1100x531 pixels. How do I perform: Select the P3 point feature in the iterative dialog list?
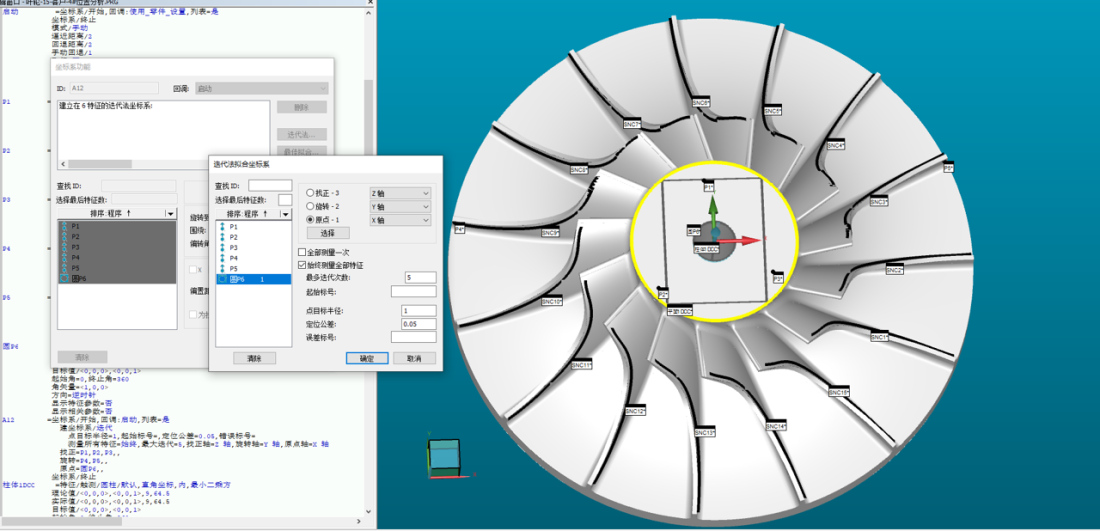click(x=234, y=248)
